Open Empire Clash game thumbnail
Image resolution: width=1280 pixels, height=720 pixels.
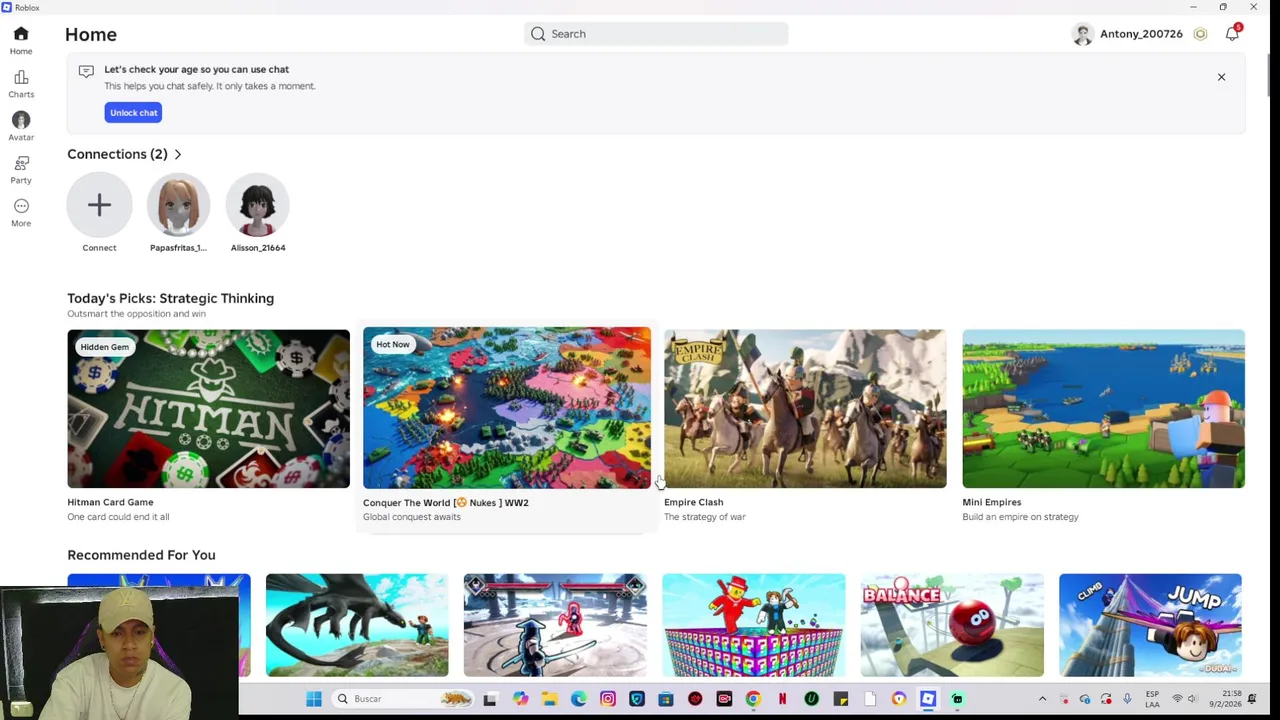coord(805,408)
